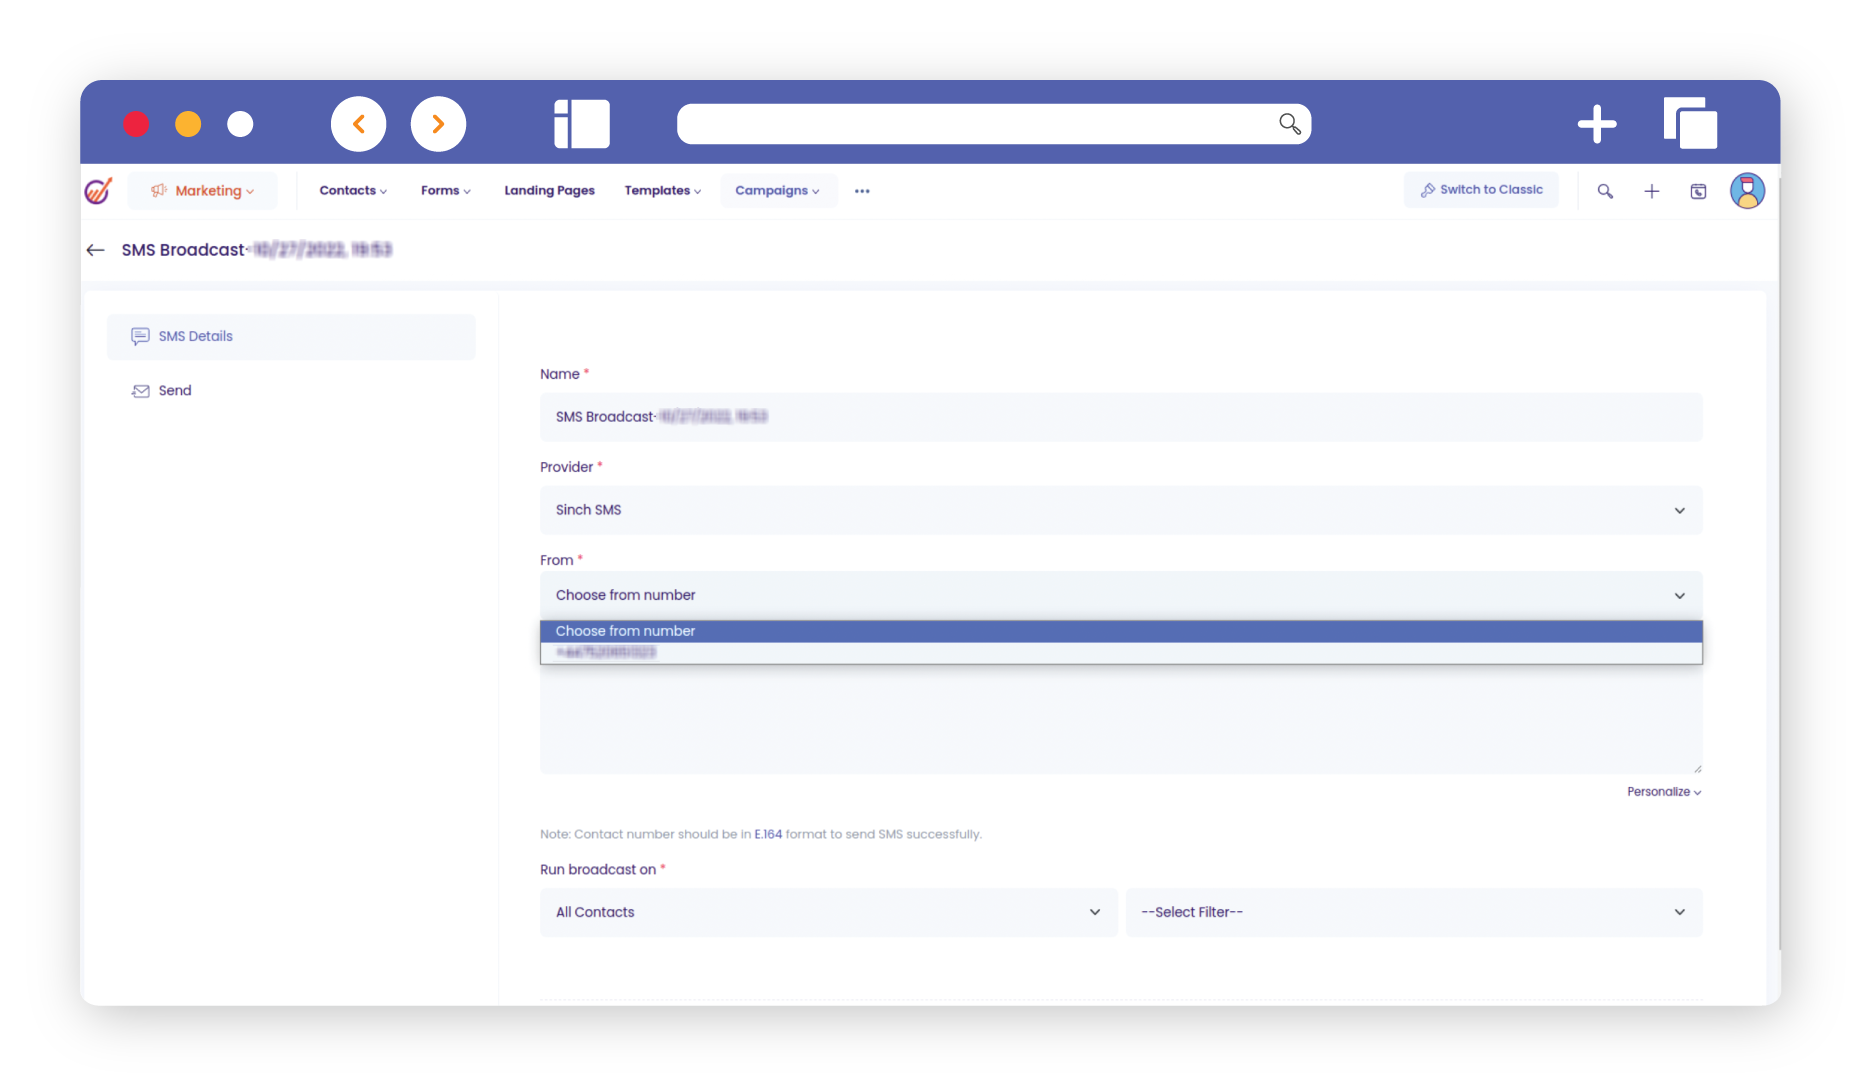This screenshot has width=1861, height=1087.
Task: Click the duplicate windows icon
Action: pyautogui.click(x=1689, y=124)
